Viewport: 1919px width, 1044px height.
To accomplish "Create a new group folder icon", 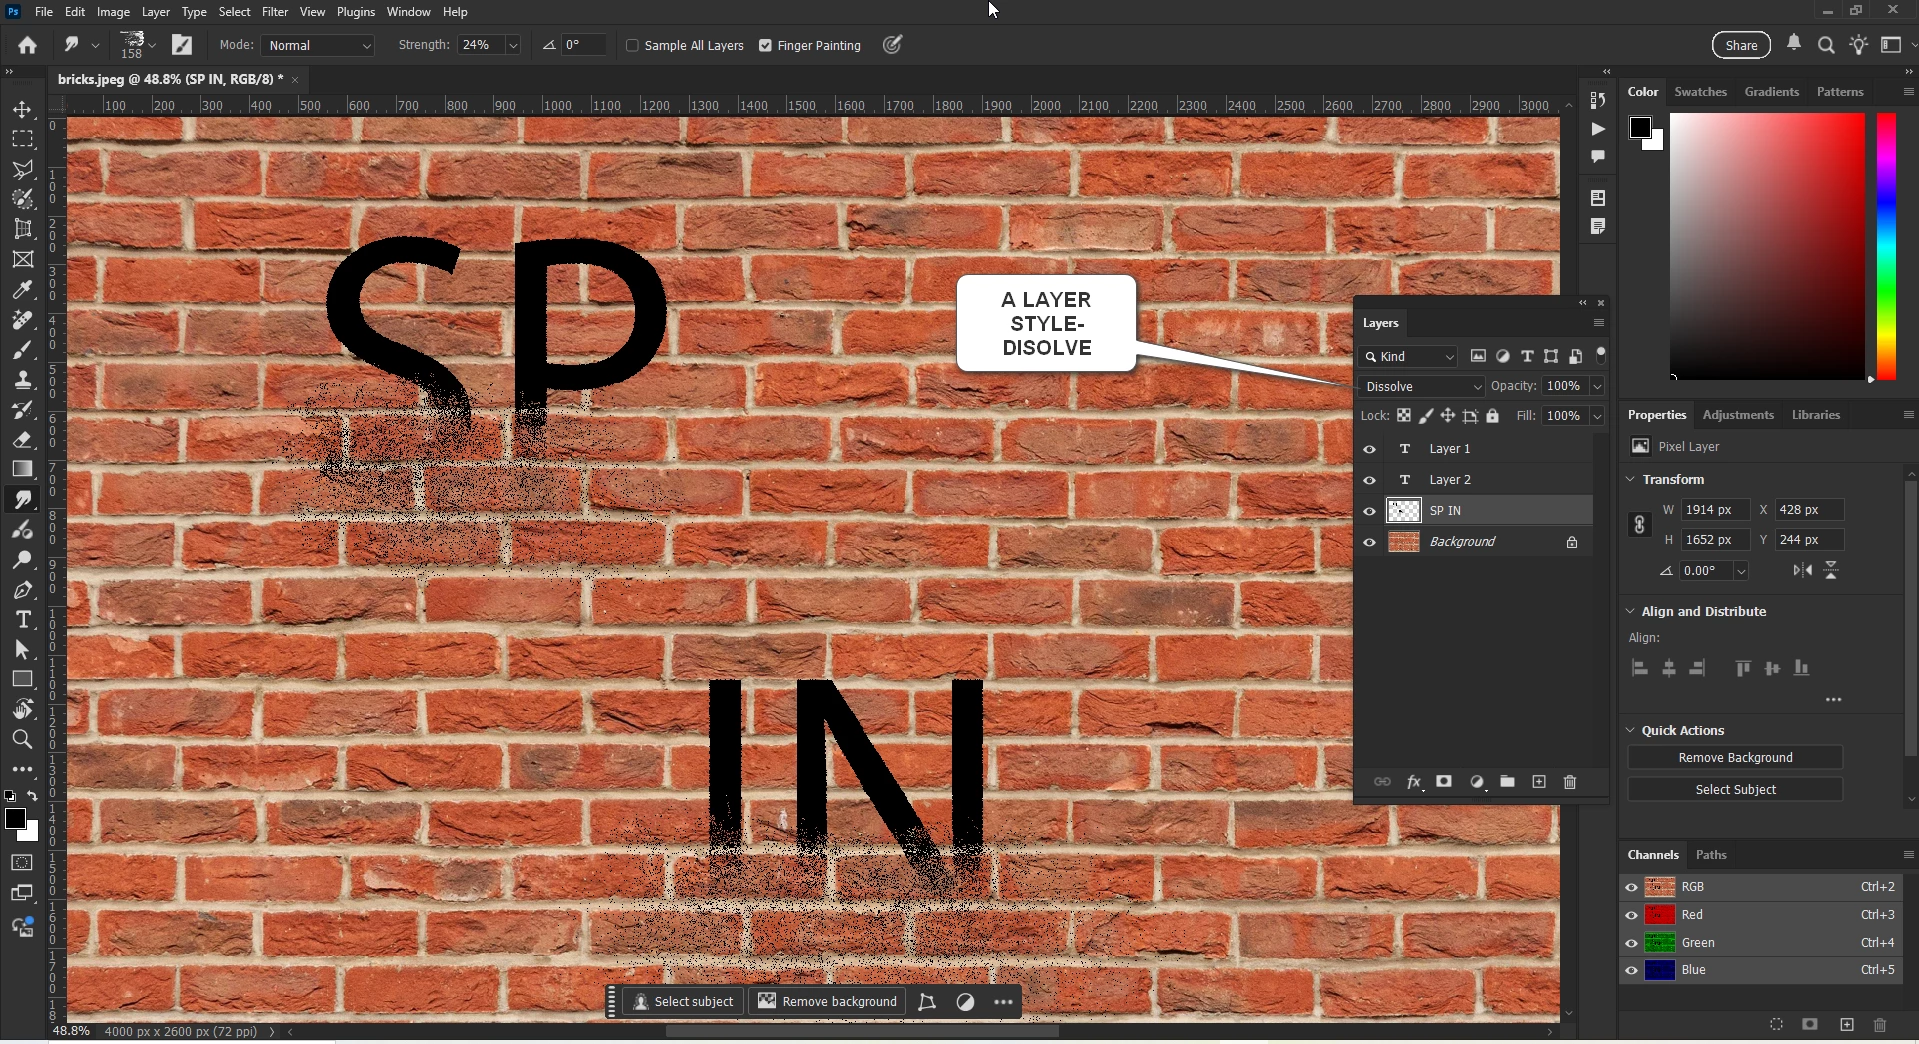I will coord(1507,782).
